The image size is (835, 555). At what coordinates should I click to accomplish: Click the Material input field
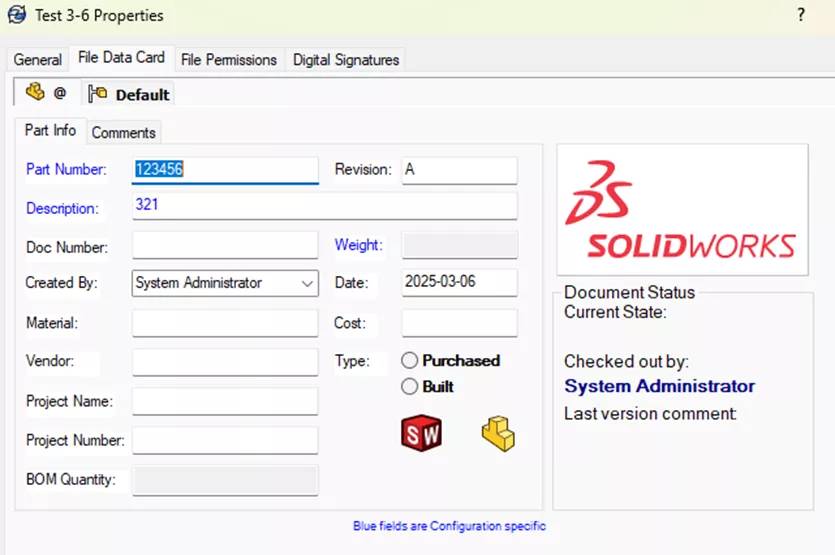point(225,323)
